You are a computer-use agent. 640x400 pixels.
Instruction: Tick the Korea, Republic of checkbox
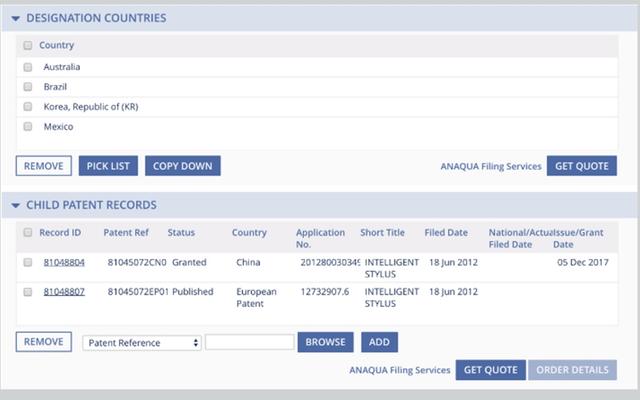coord(28,107)
